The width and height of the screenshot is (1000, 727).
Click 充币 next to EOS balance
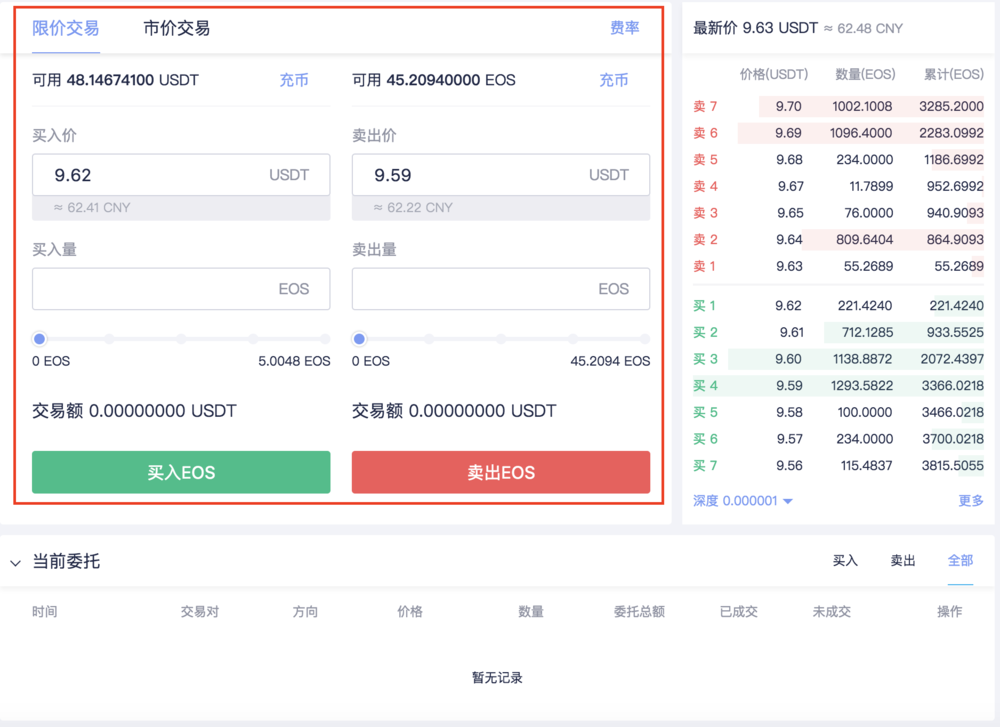coord(615,80)
